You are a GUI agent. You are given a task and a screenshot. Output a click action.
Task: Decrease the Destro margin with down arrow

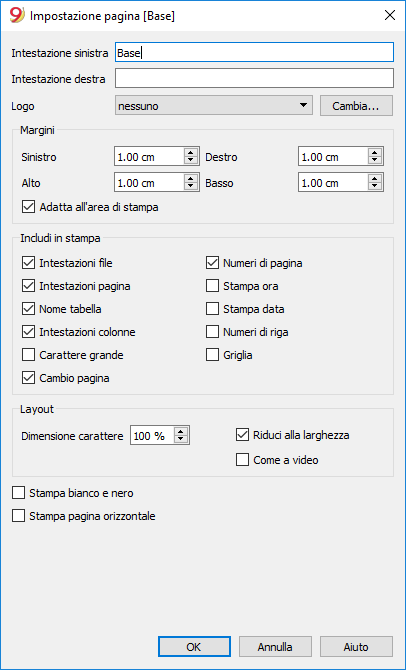tap(375, 160)
